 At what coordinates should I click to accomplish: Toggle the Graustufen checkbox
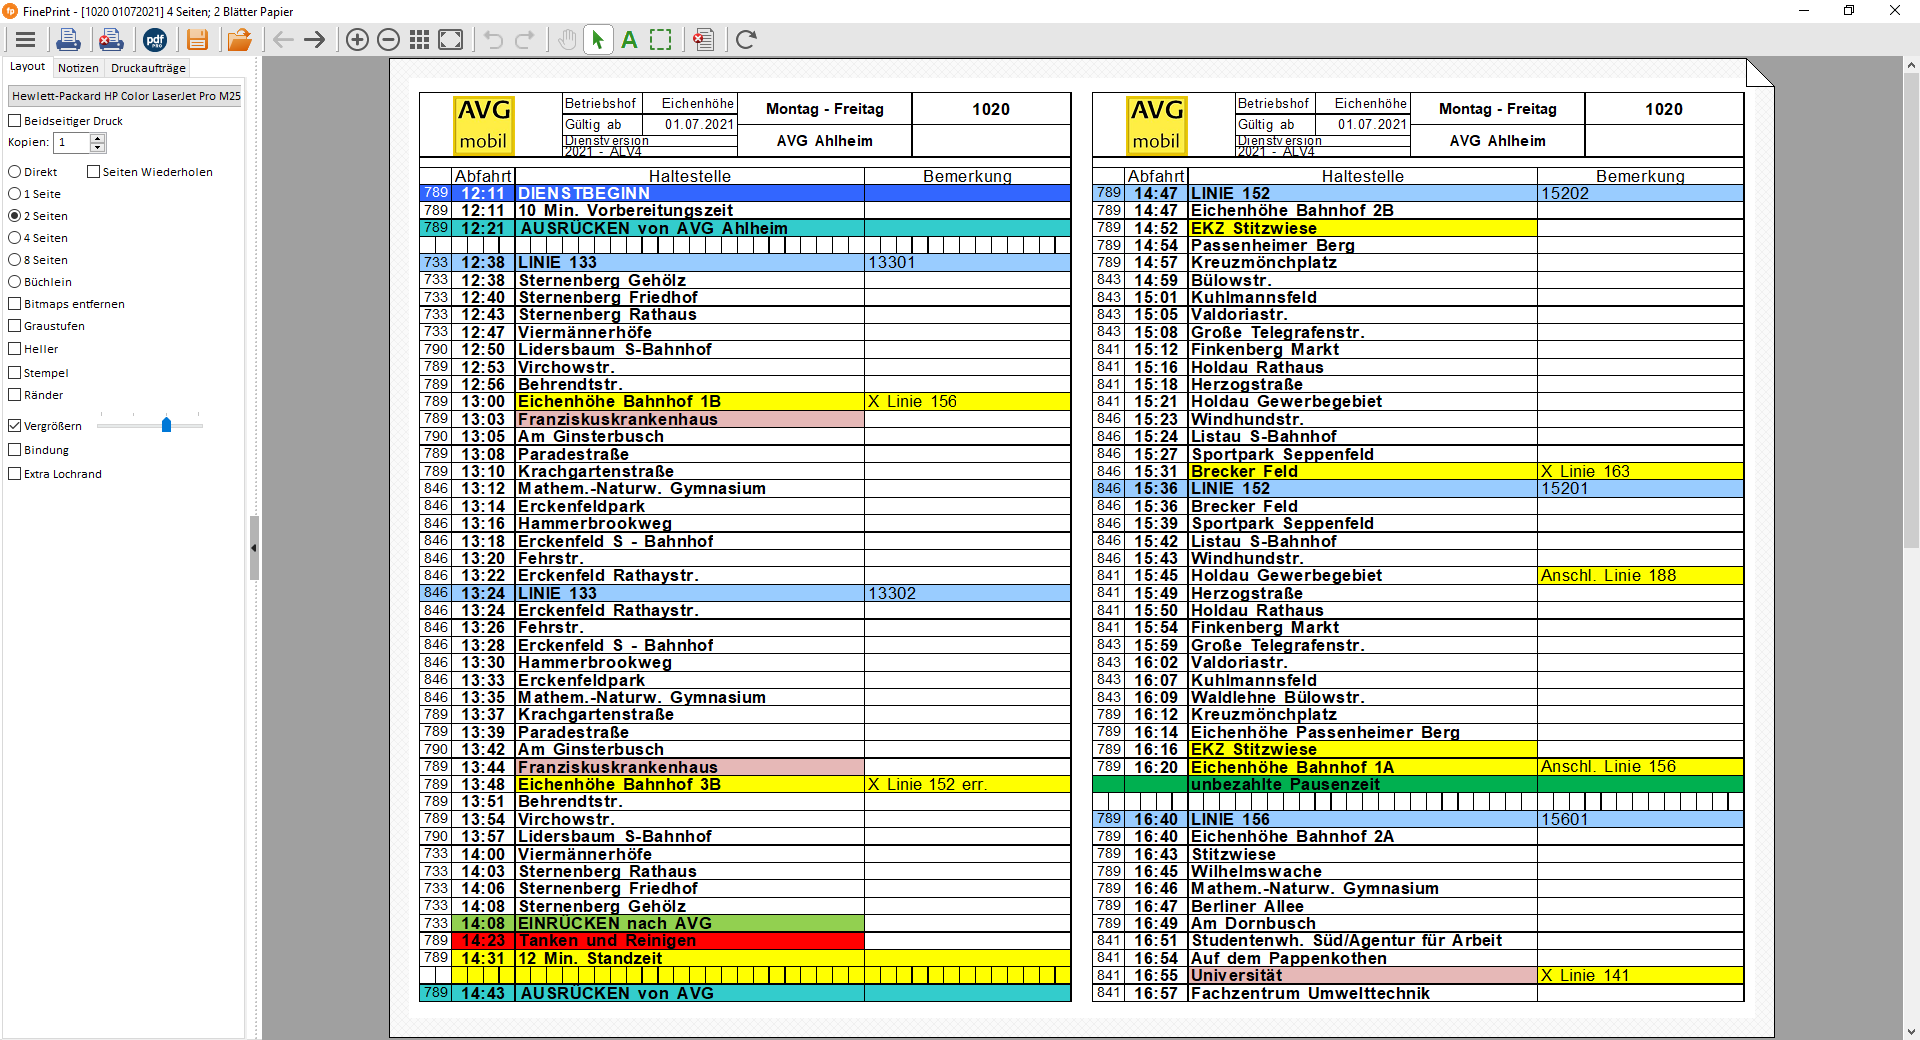15,326
